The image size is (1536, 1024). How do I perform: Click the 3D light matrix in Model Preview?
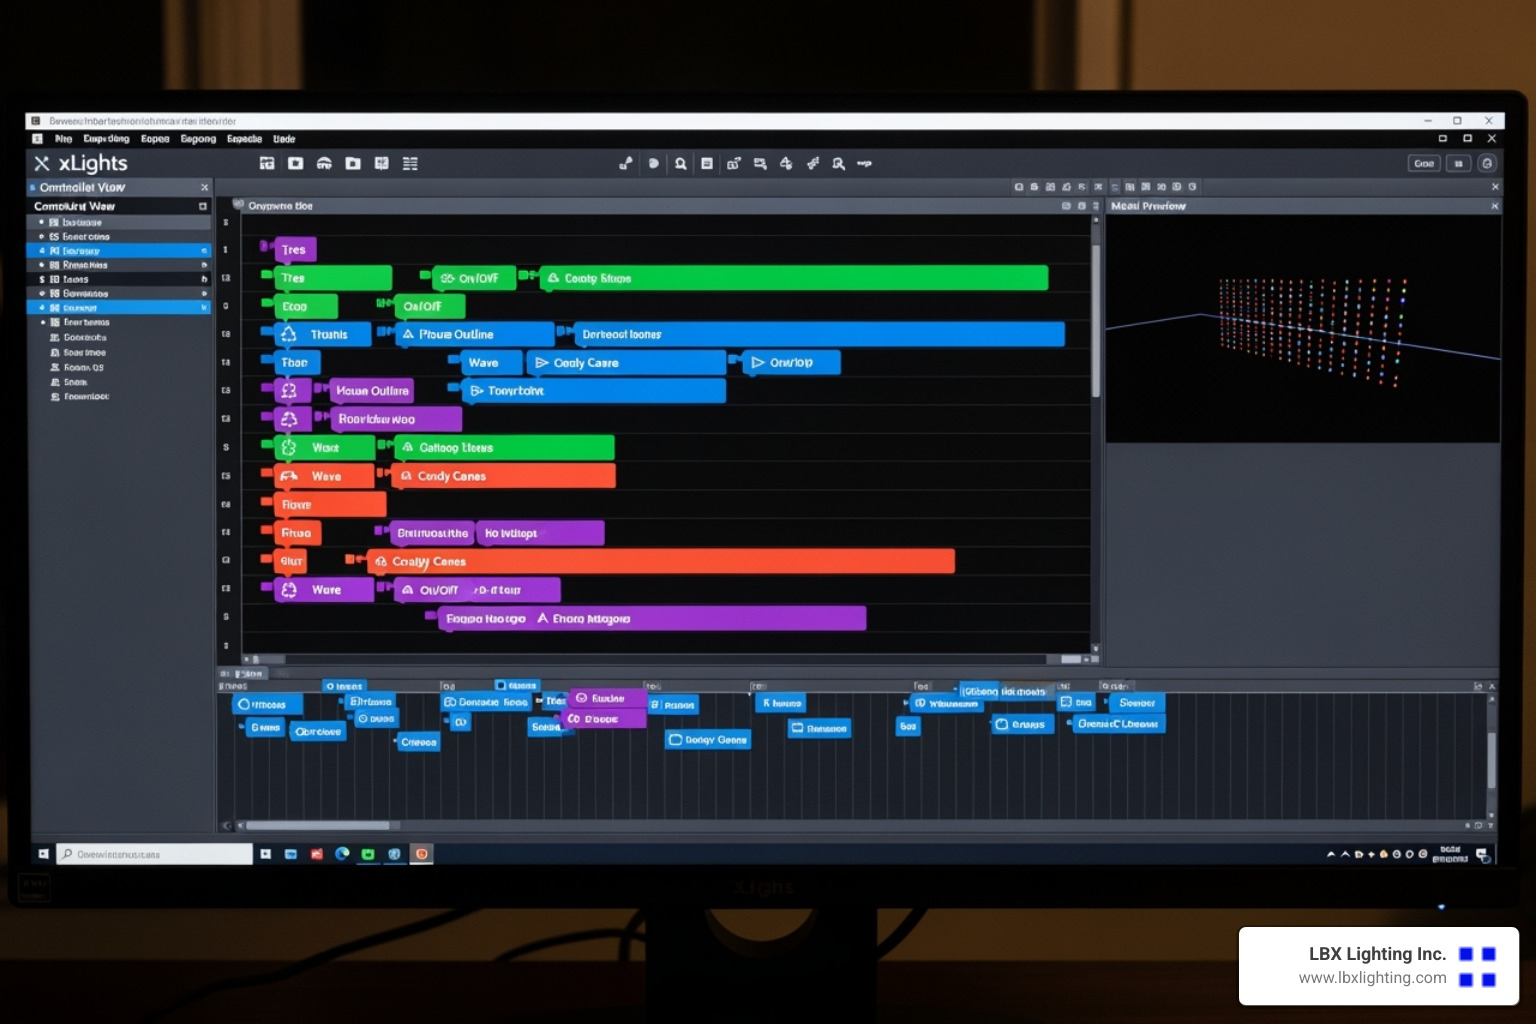click(1311, 332)
